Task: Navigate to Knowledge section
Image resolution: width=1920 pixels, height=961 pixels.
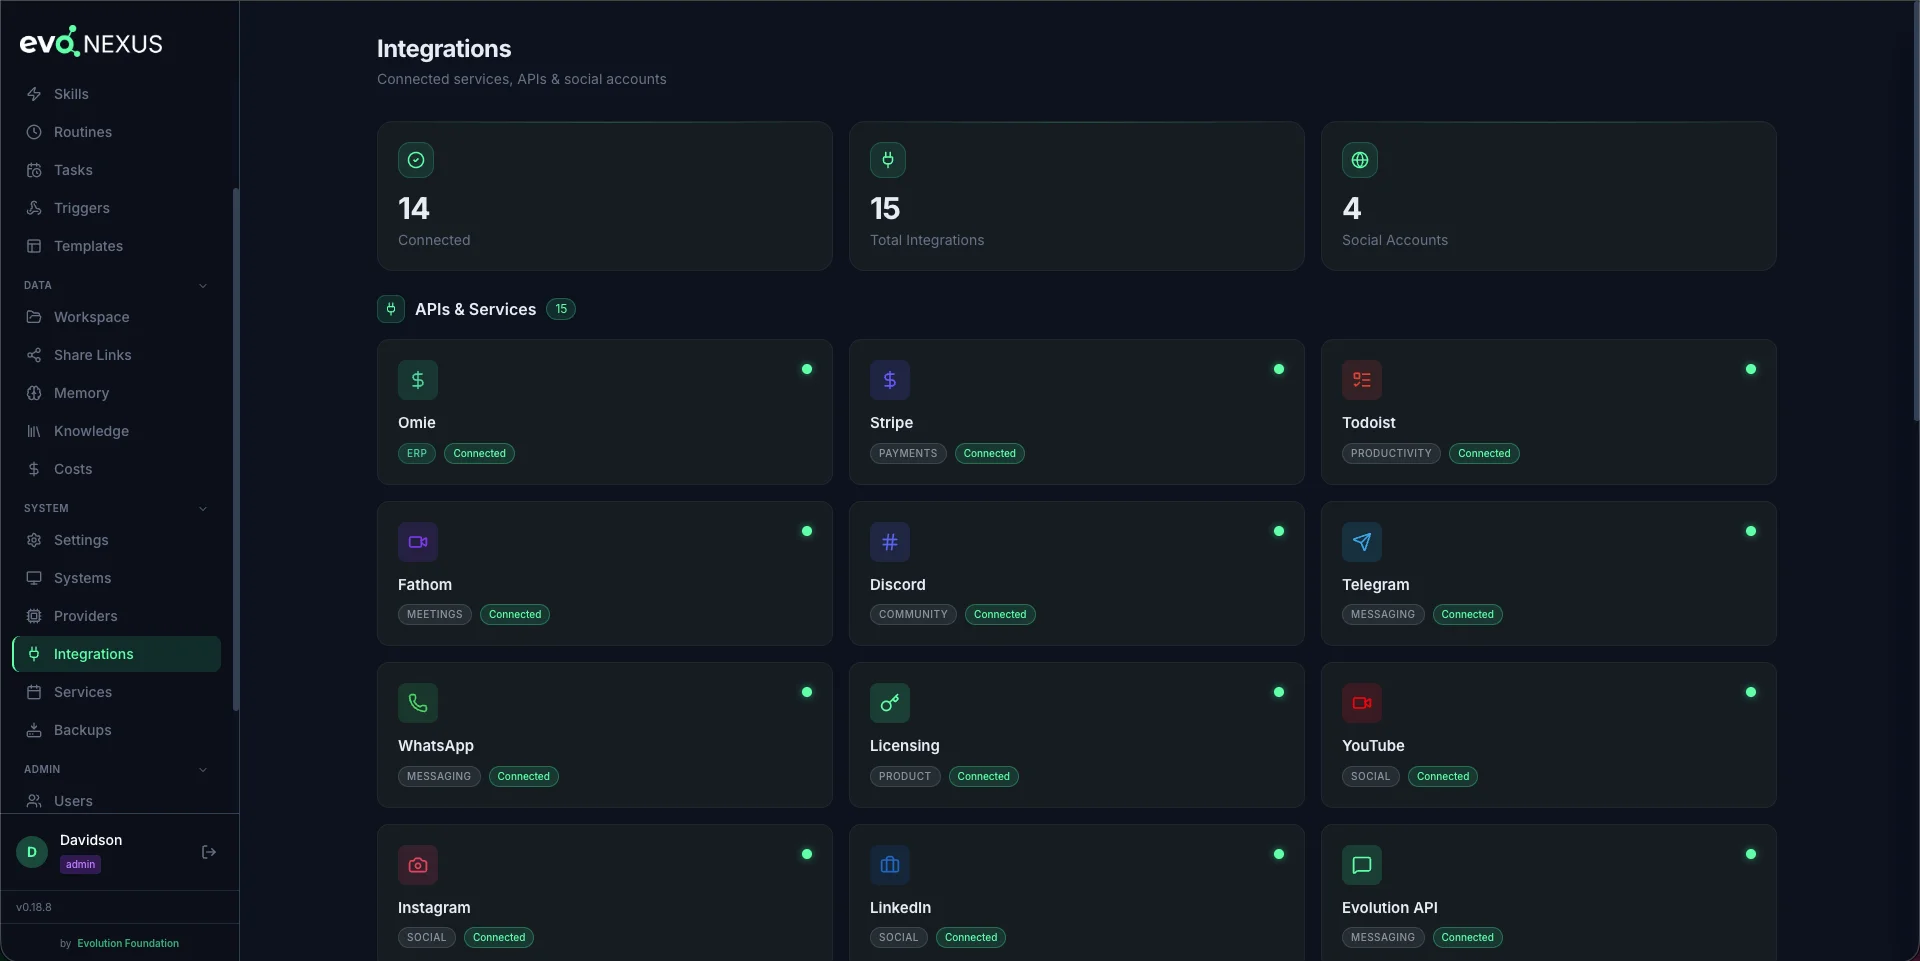Action: coord(116,431)
